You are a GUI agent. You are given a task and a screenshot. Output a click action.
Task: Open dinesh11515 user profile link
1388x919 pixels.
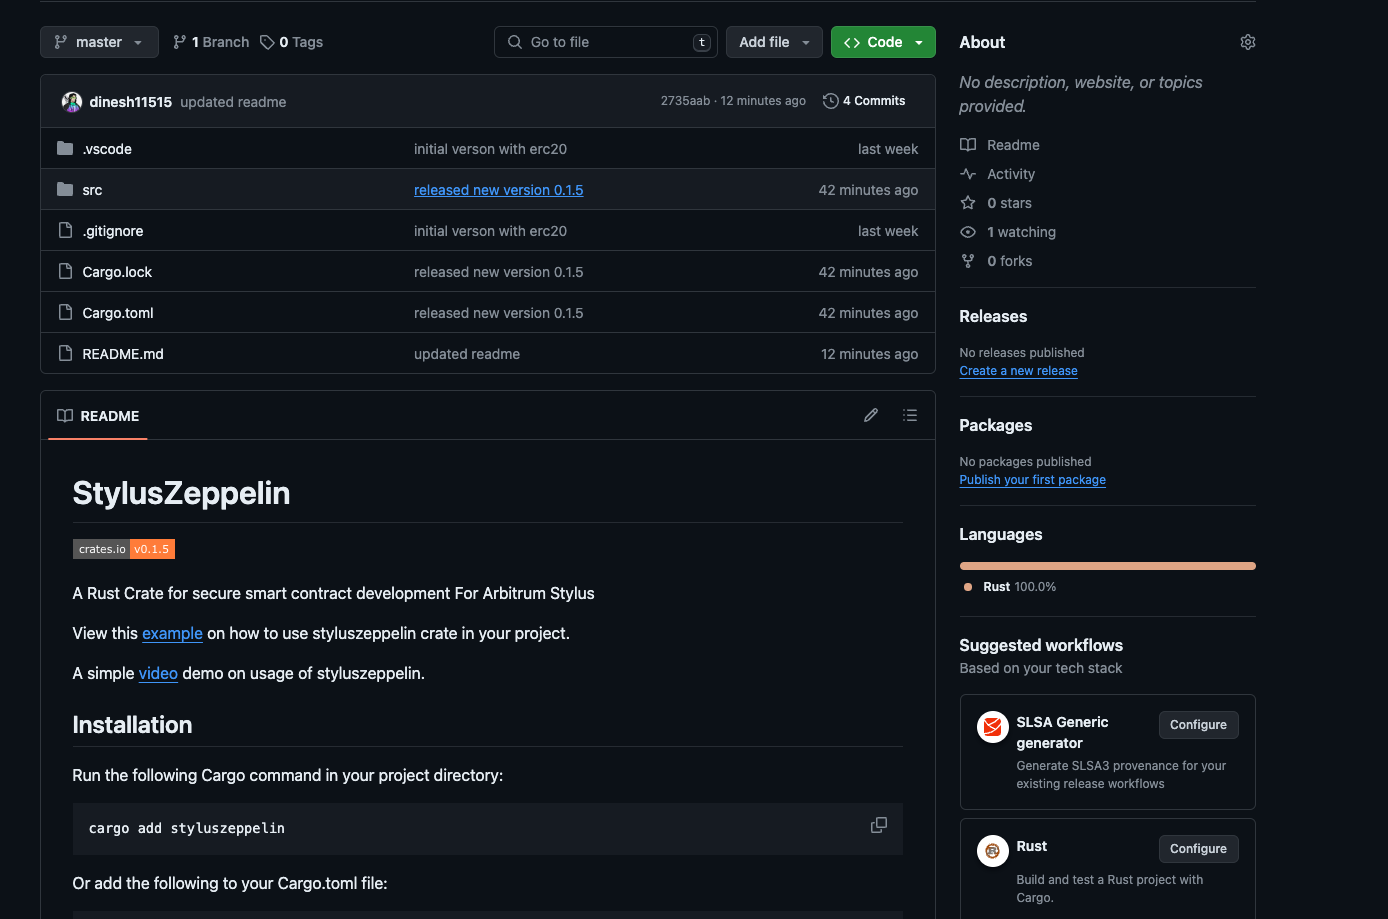(x=131, y=102)
